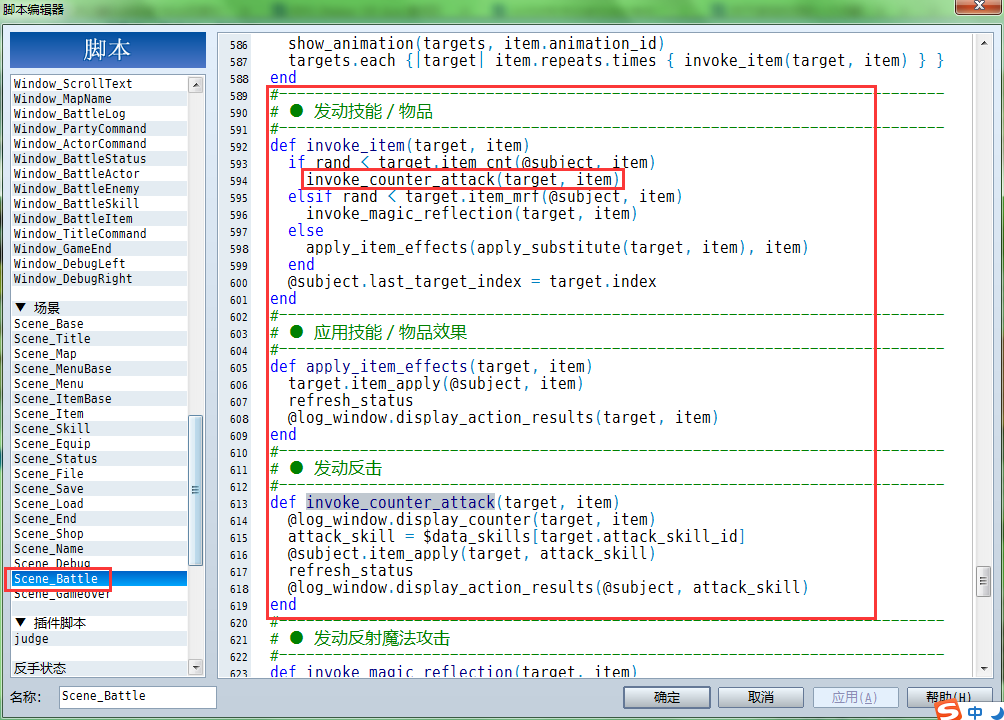Click the ▼ 场景 section header
1004x720 pixels.
click(99, 308)
